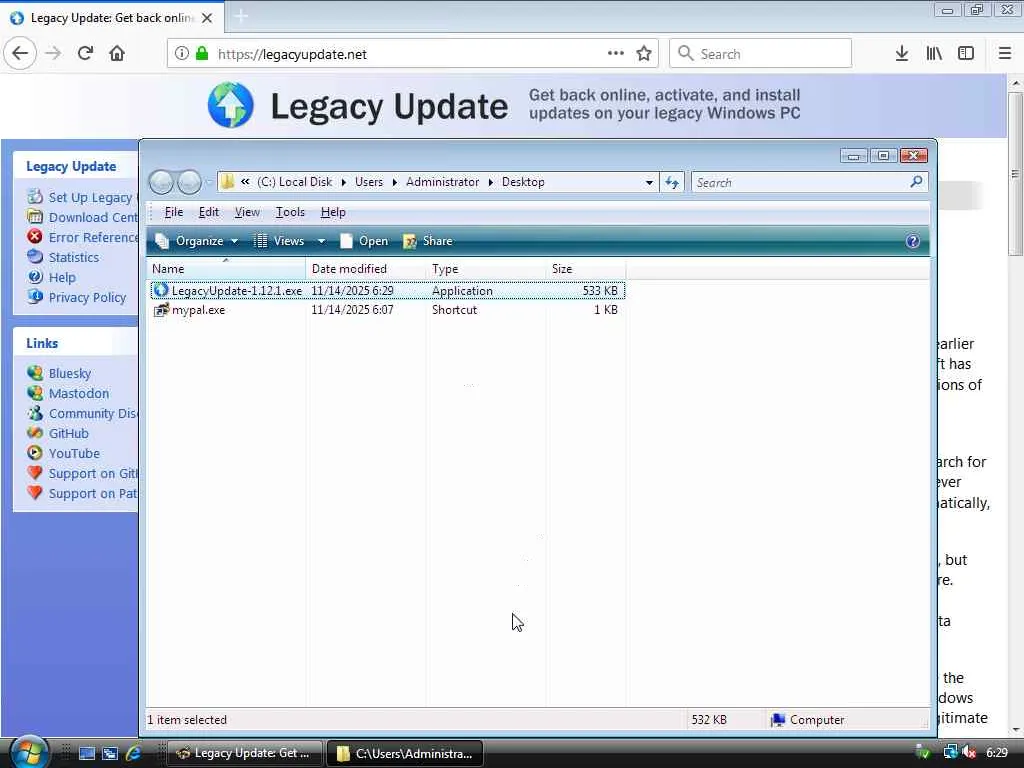Expand the address bar history dropdown
This screenshot has width=1024, height=768.
[649, 182]
